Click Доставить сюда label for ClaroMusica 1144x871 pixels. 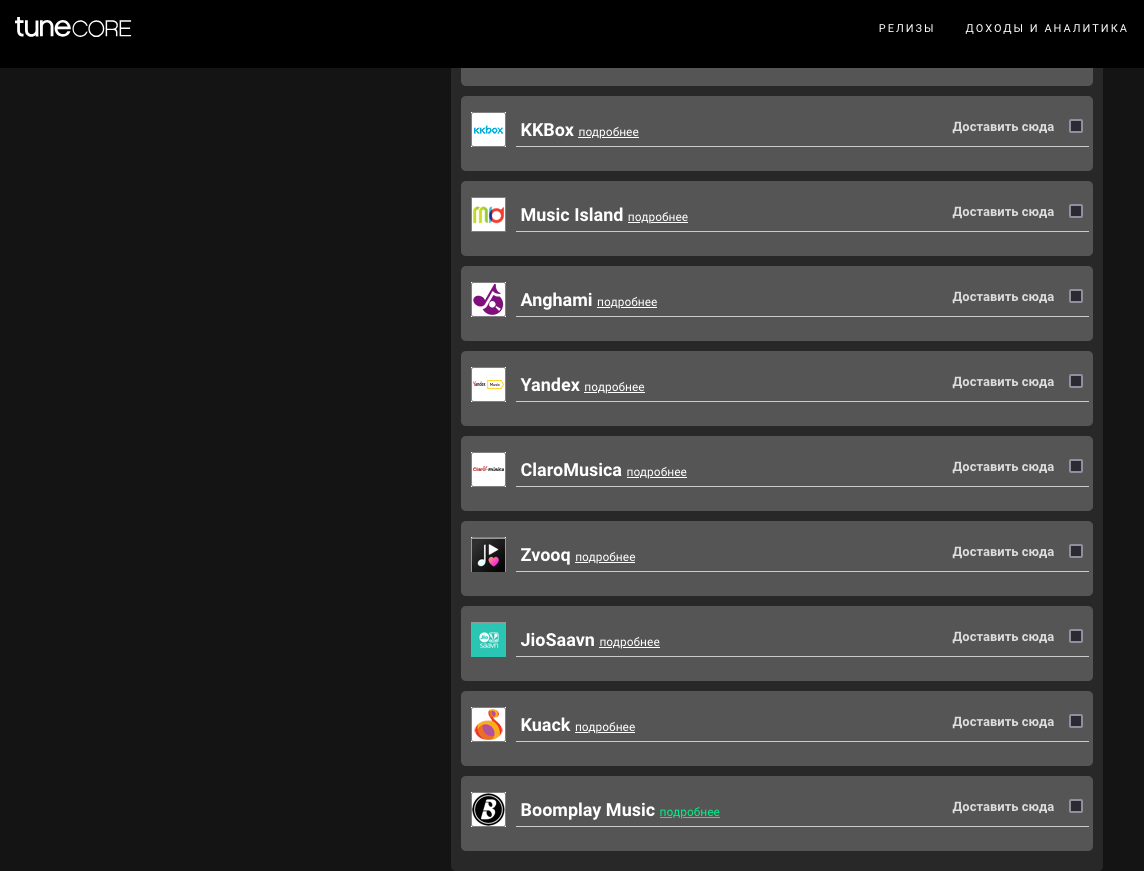1003,467
